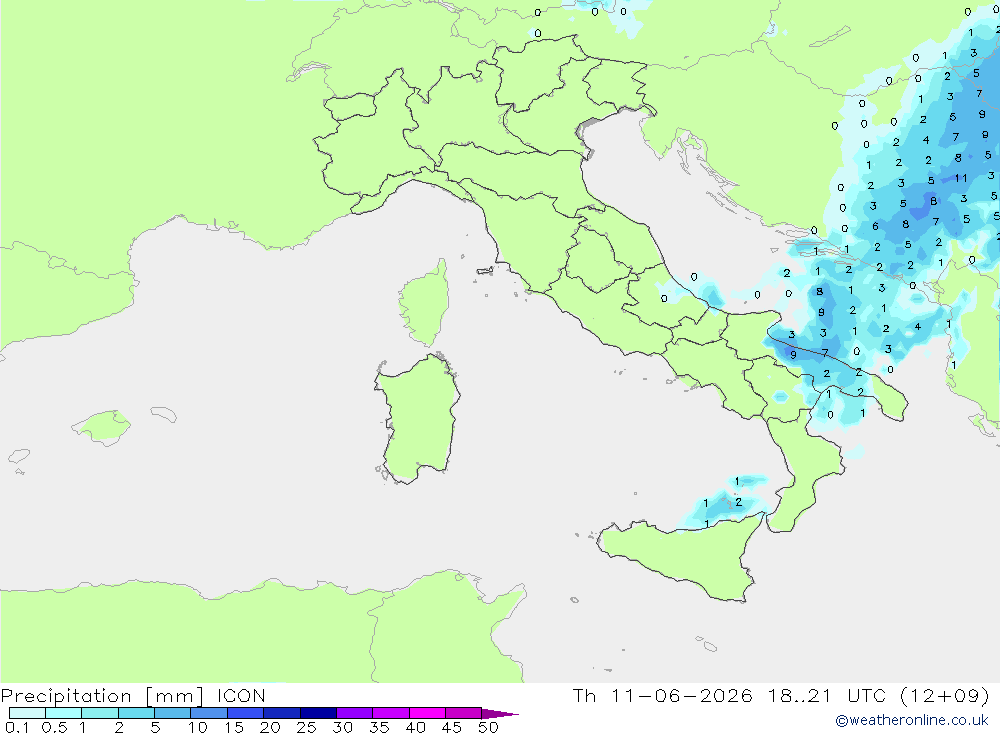Viewport: 1000px width, 733px height.
Task: Click the legend value label '50'
Action: pos(488,727)
